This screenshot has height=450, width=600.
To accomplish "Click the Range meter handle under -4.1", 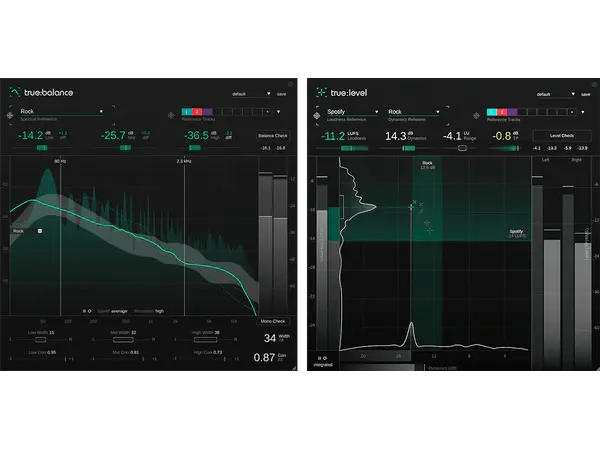I will tap(462, 148).
